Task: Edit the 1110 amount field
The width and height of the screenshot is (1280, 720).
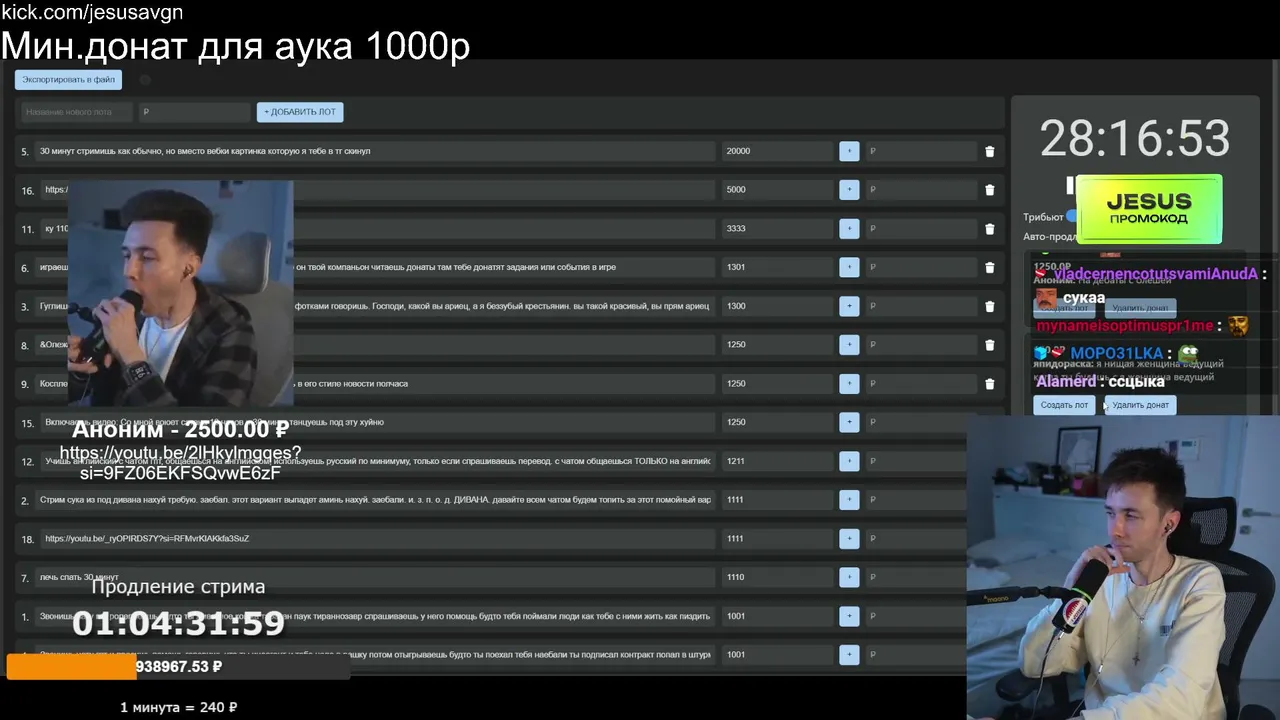Action: pyautogui.click(x=778, y=577)
